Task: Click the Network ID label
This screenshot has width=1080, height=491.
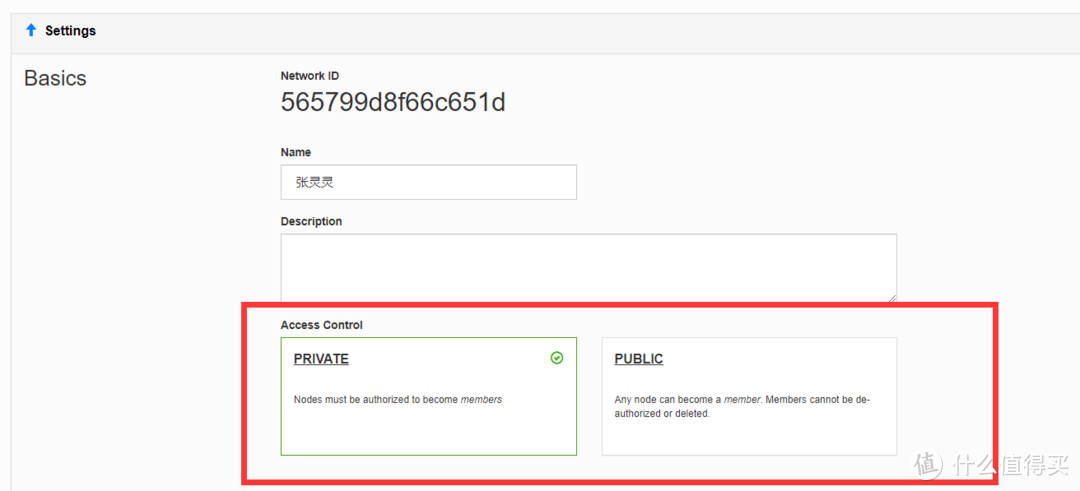Action: [x=310, y=76]
